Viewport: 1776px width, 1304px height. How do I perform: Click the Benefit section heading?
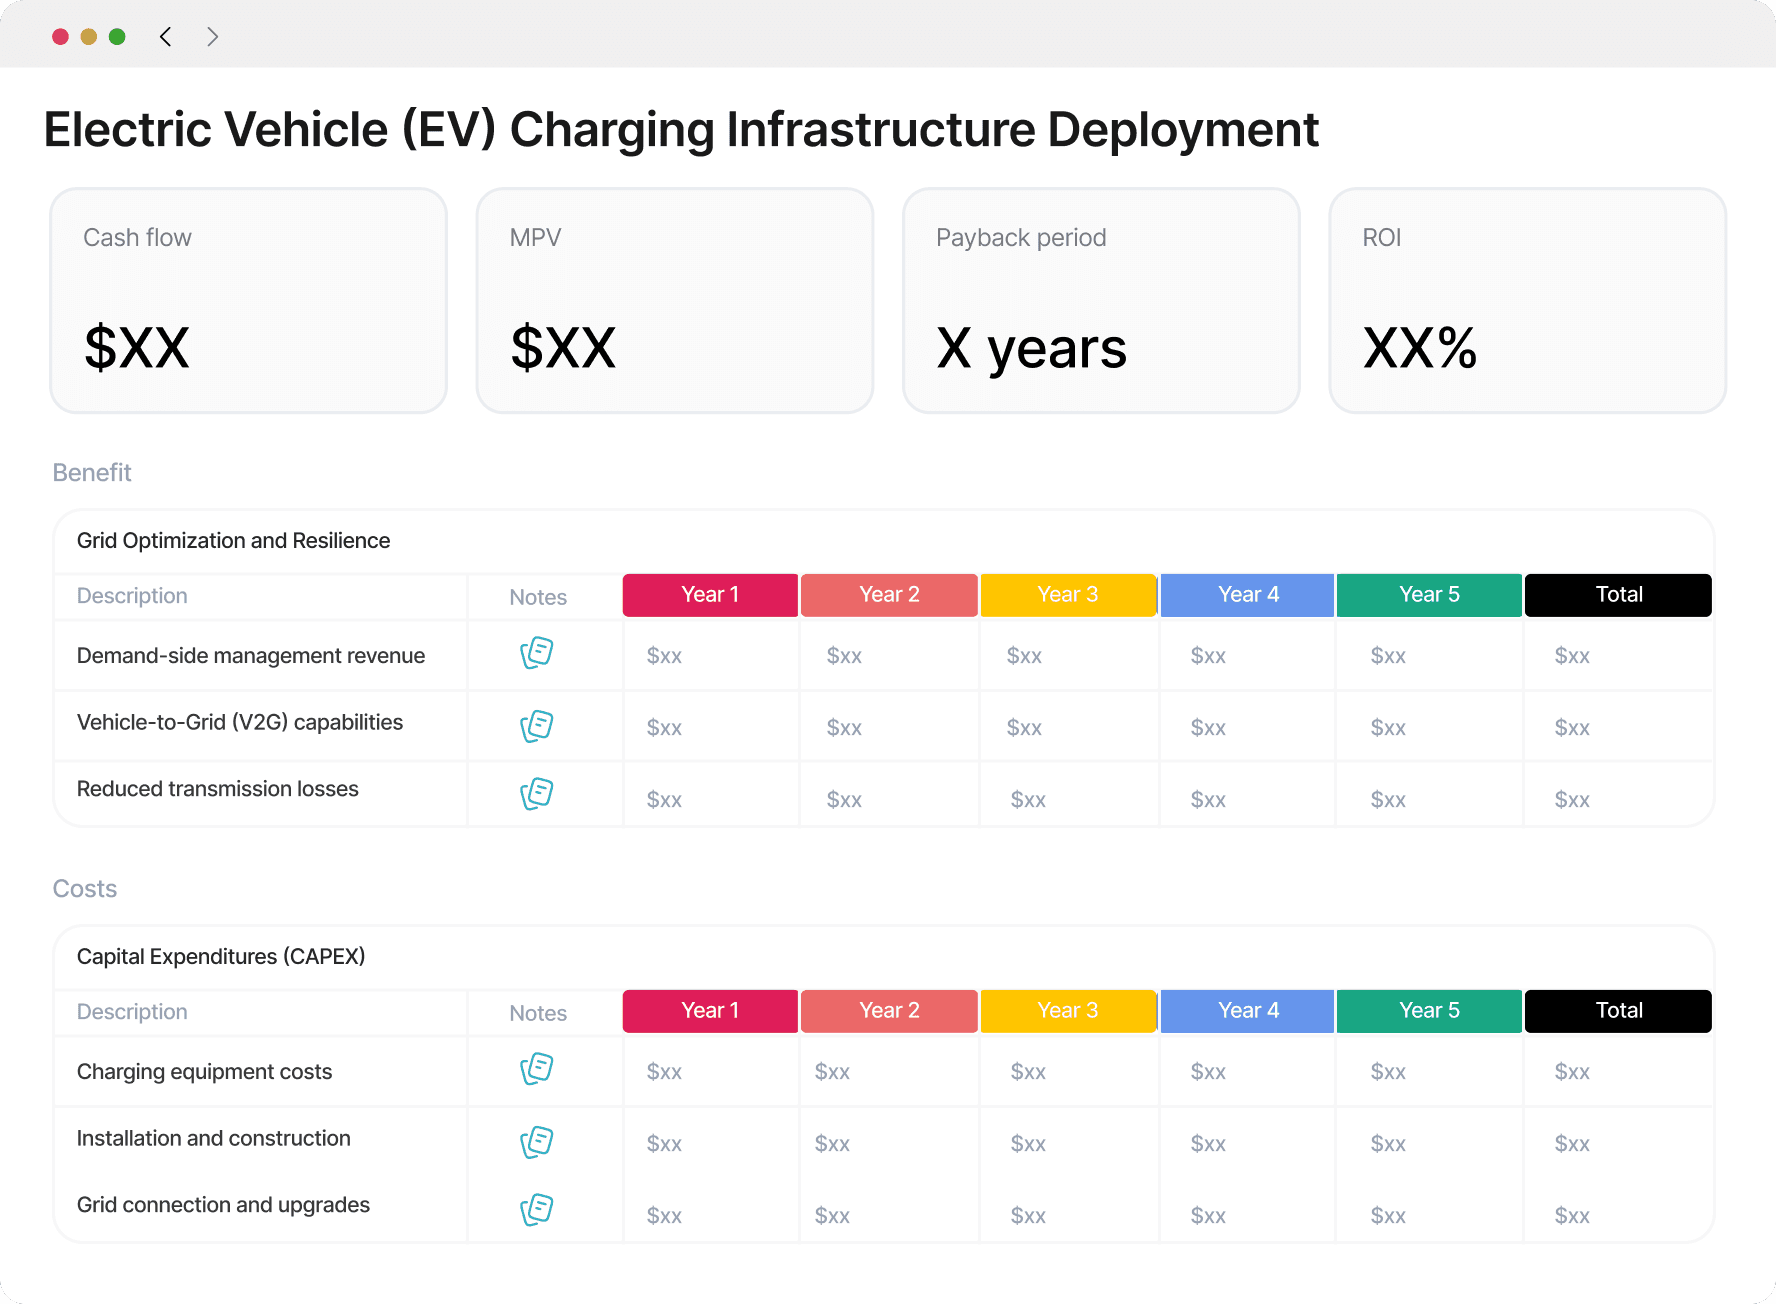[92, 472]
